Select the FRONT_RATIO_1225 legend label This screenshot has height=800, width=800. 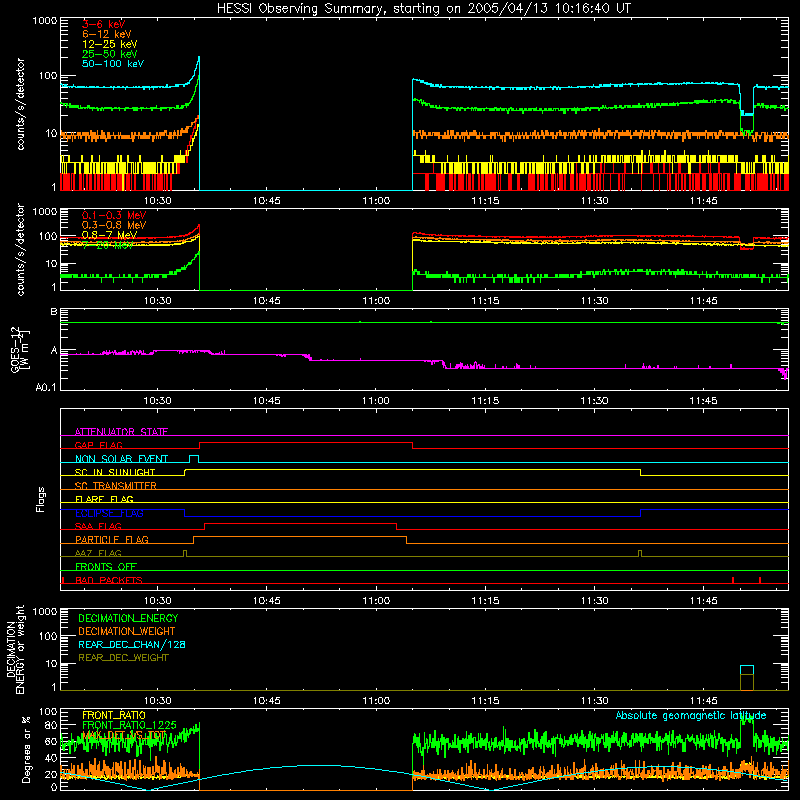pyautogui.click(x=129, y=726)
